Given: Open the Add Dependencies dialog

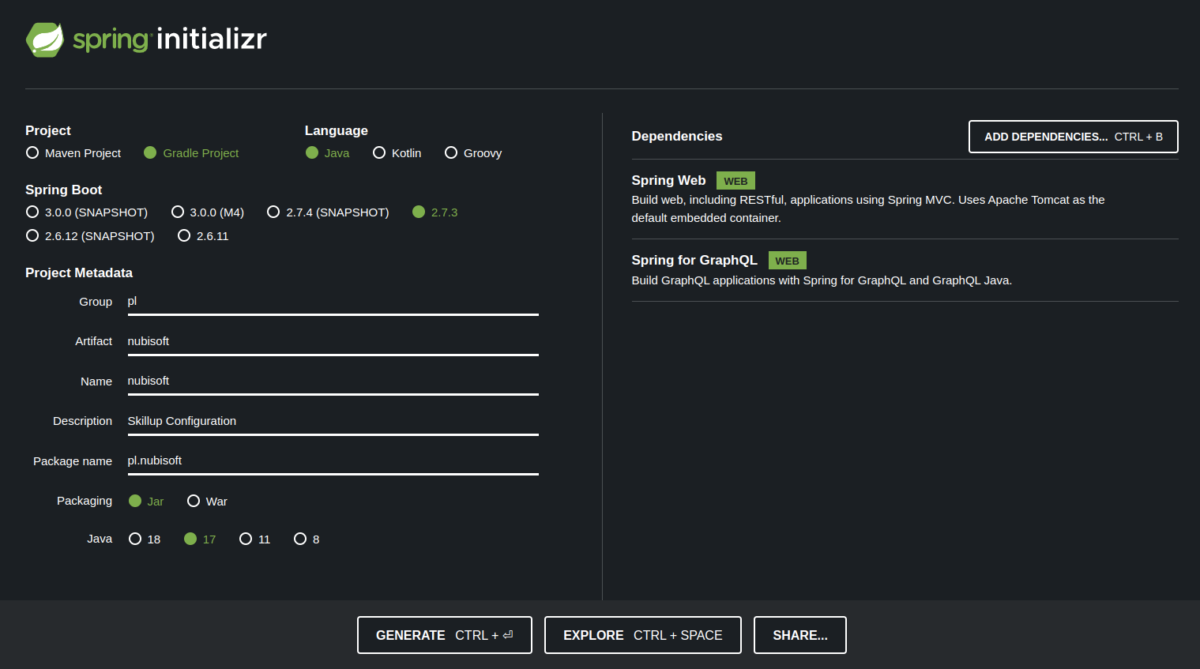Looking at the screenshot, I should point(1073,136).
